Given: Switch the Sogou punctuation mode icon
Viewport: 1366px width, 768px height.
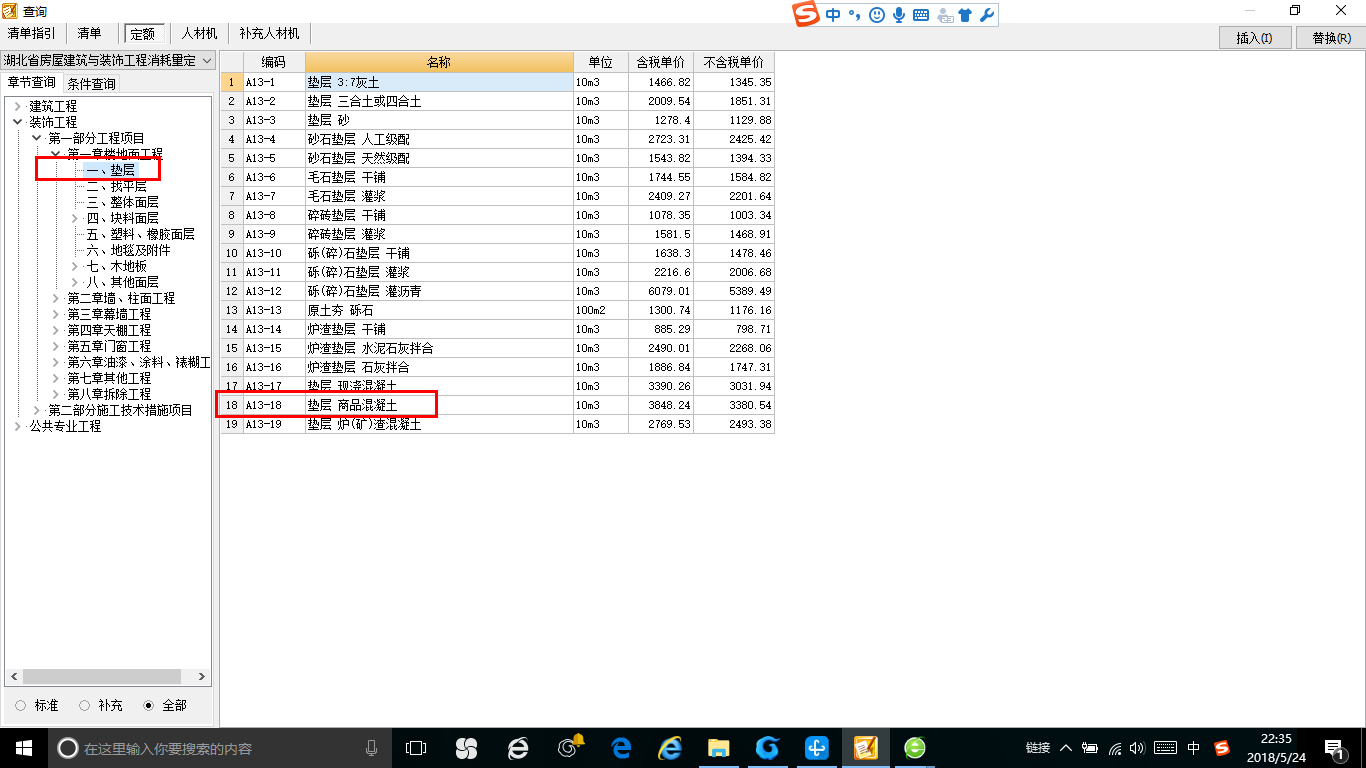Looking at the screenshot, I should 854,15.
